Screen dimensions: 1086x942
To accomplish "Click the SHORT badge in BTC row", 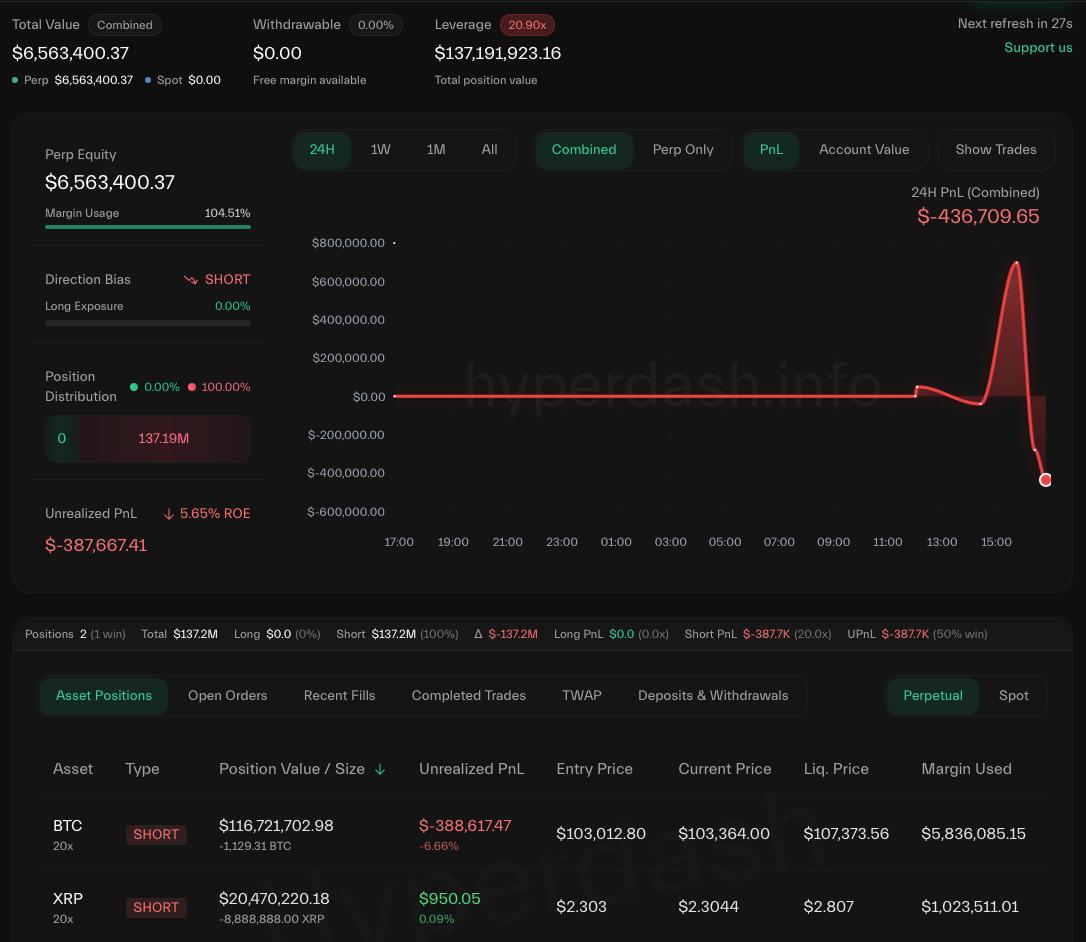I will coord(156,834).
